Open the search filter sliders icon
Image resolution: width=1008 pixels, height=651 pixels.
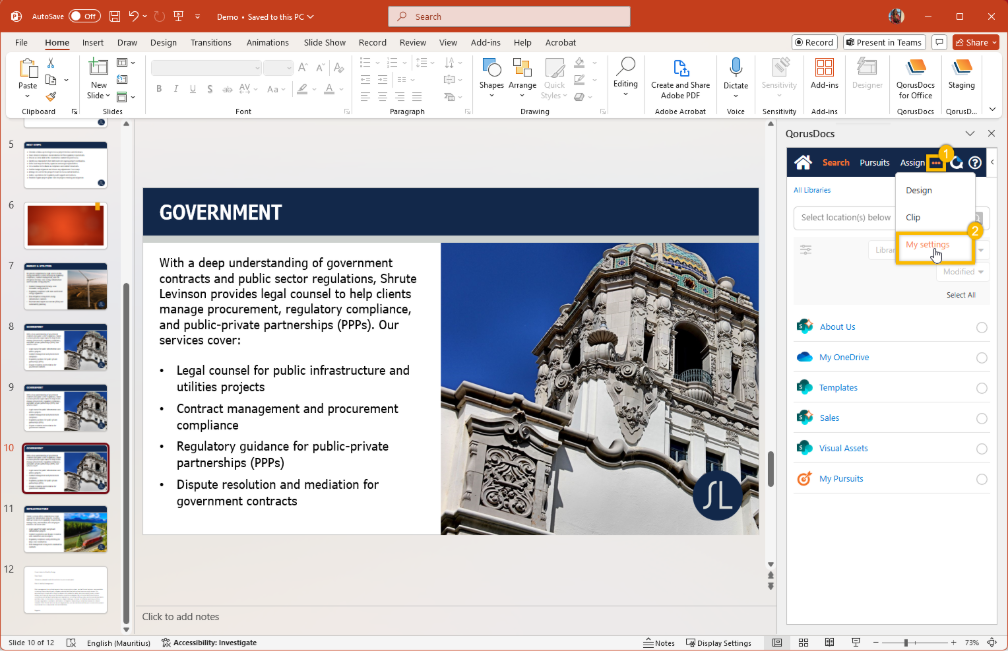[x=806, y=250]
